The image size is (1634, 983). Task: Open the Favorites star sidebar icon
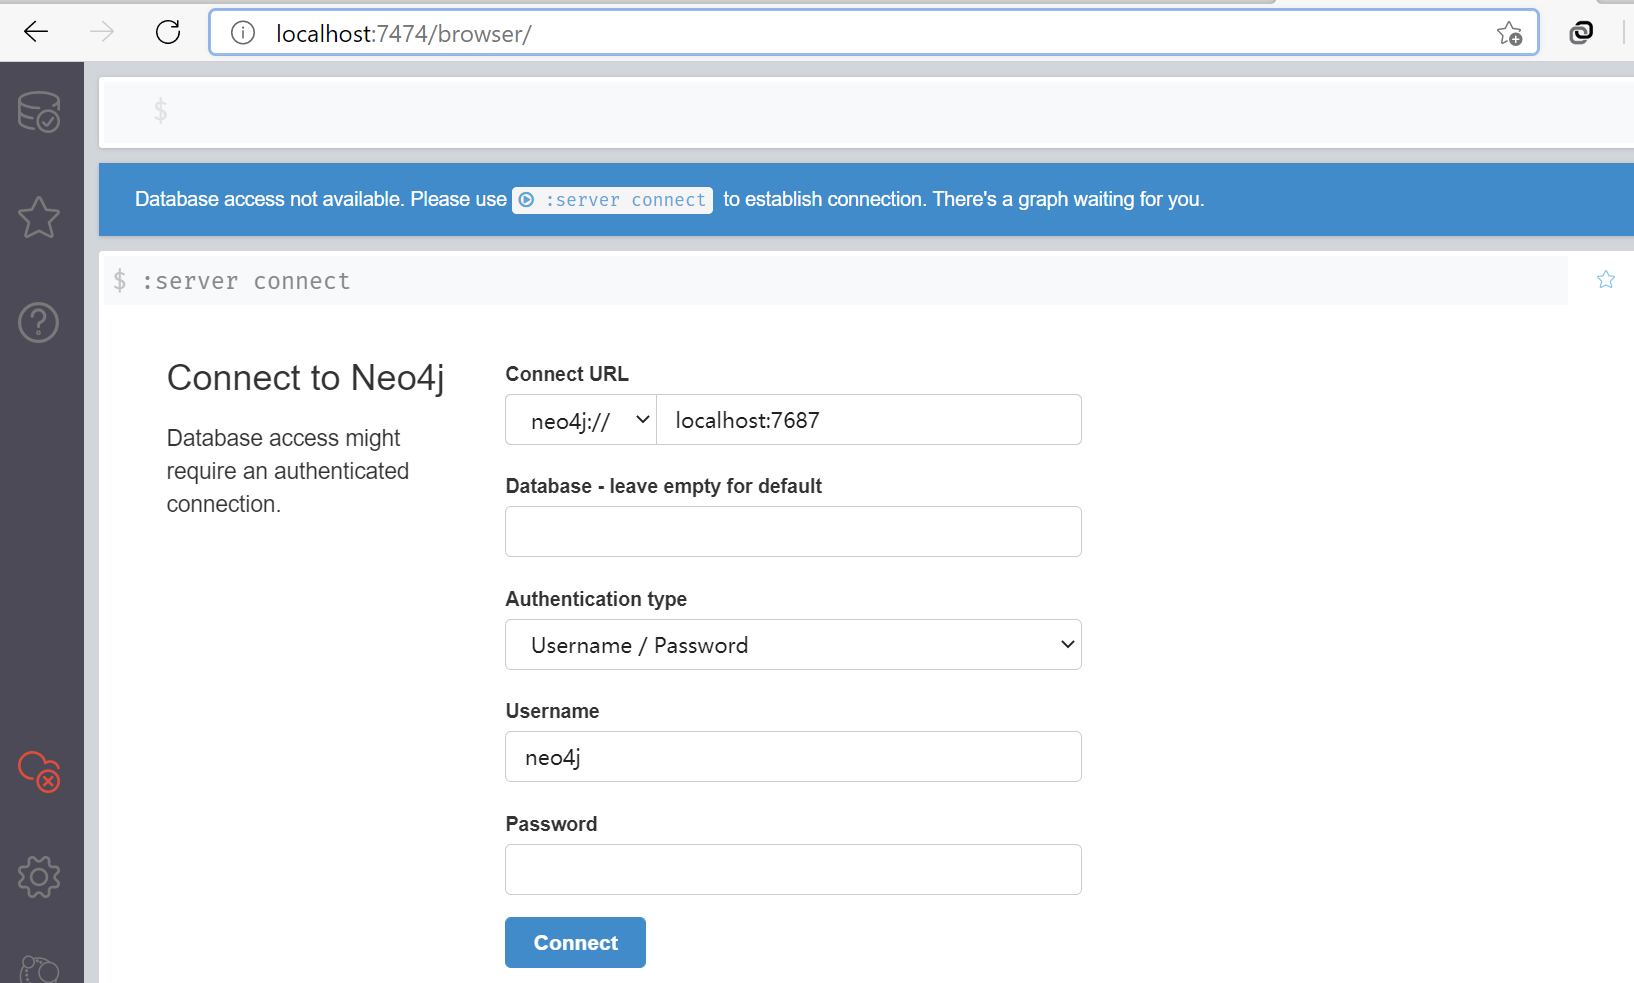click(39, 217)
